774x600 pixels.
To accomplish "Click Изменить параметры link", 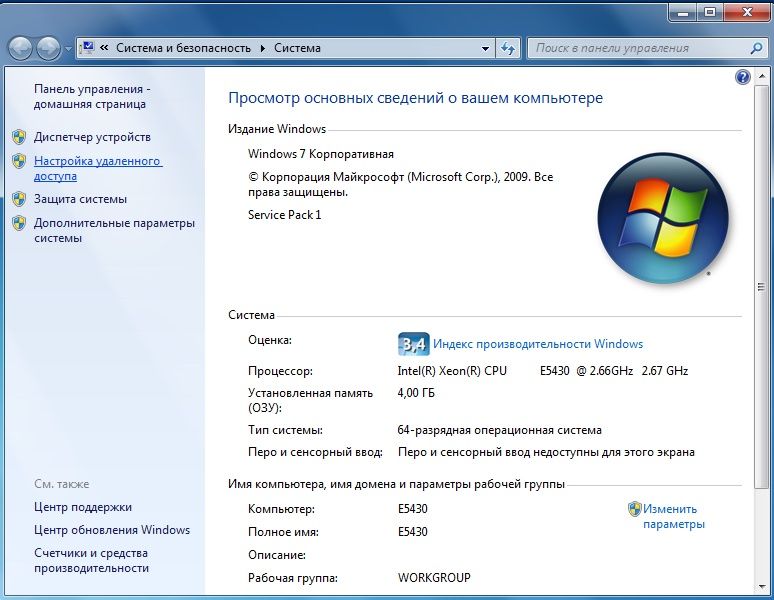I will pos(673,516).
